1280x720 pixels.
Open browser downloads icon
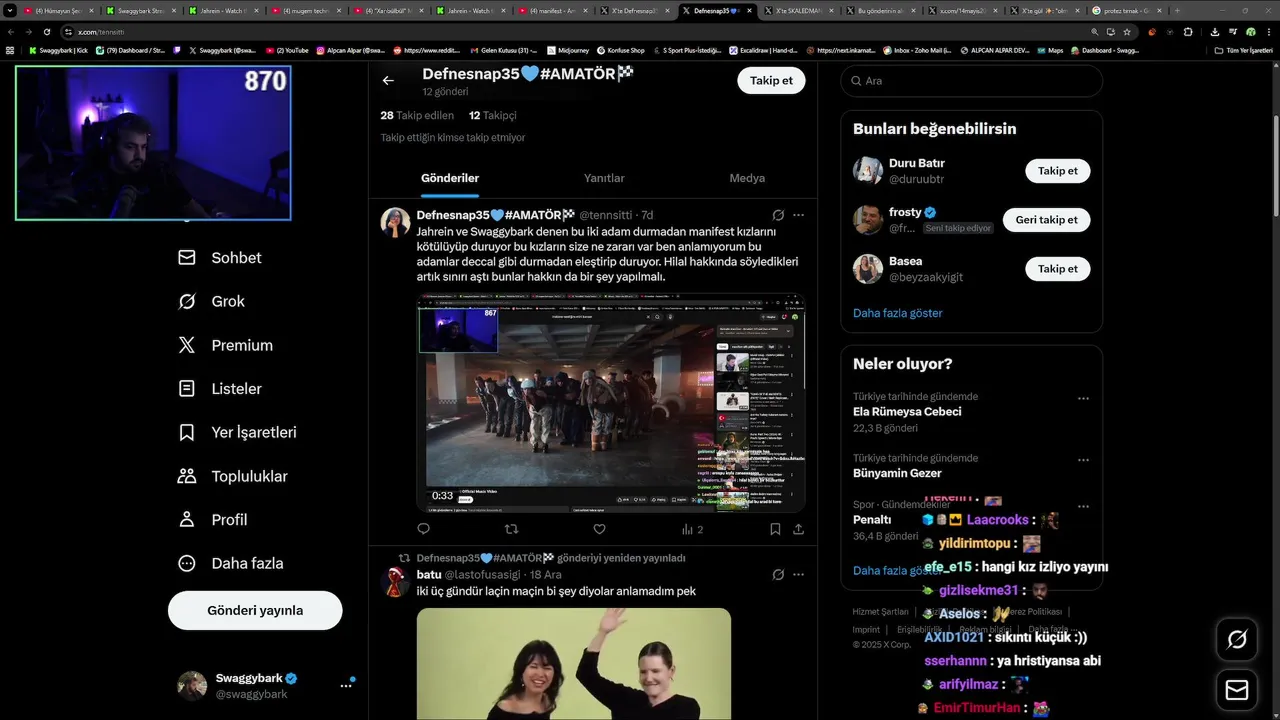tap(1214, 31)
